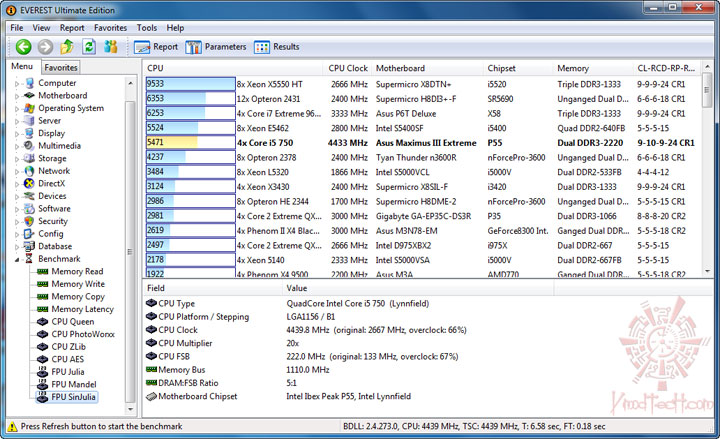
Task: Select CPU AES benchmark
Action: click(x=68, y=359)
